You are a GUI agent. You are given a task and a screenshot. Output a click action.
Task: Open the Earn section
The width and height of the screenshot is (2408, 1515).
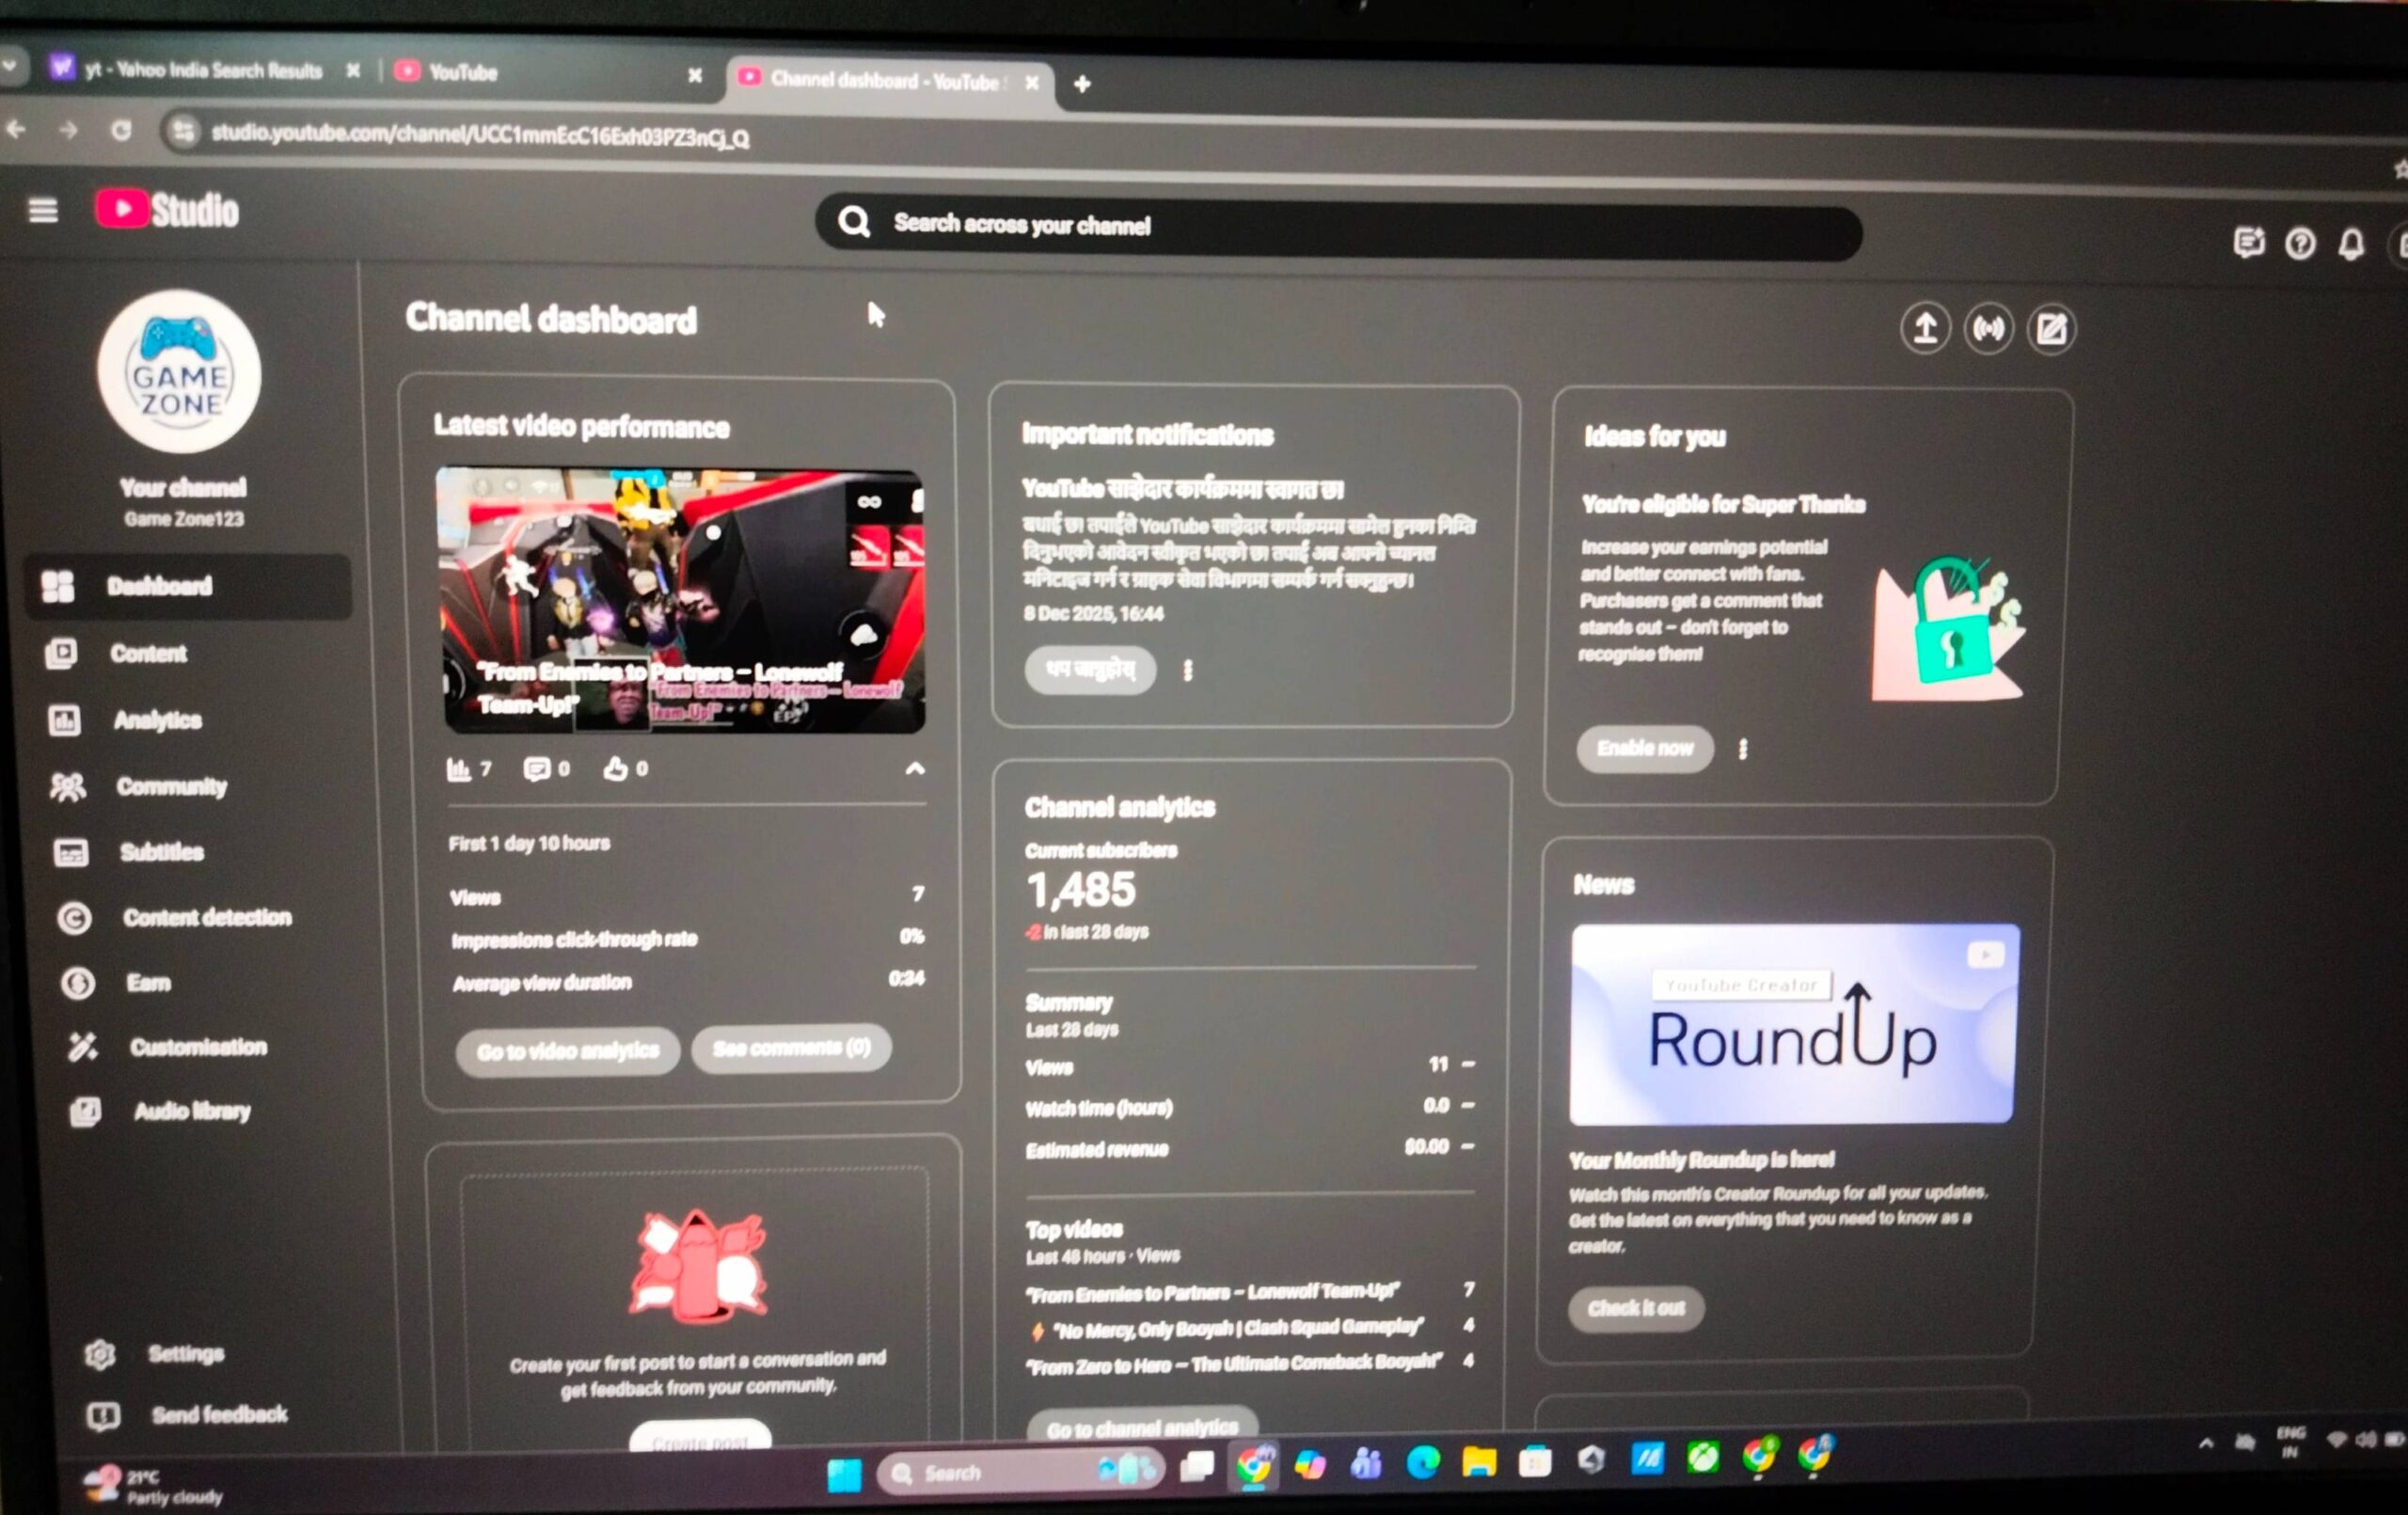tap(148, 983)
